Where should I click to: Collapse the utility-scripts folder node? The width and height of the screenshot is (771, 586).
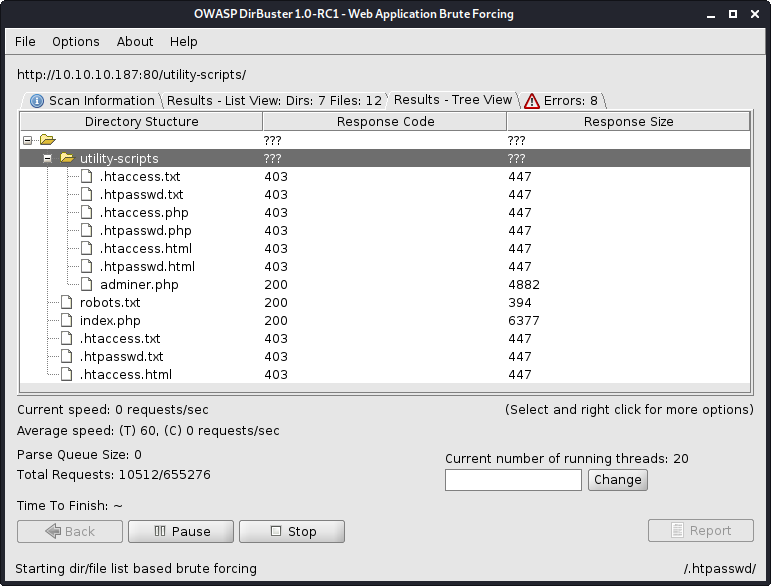point(47,159)
